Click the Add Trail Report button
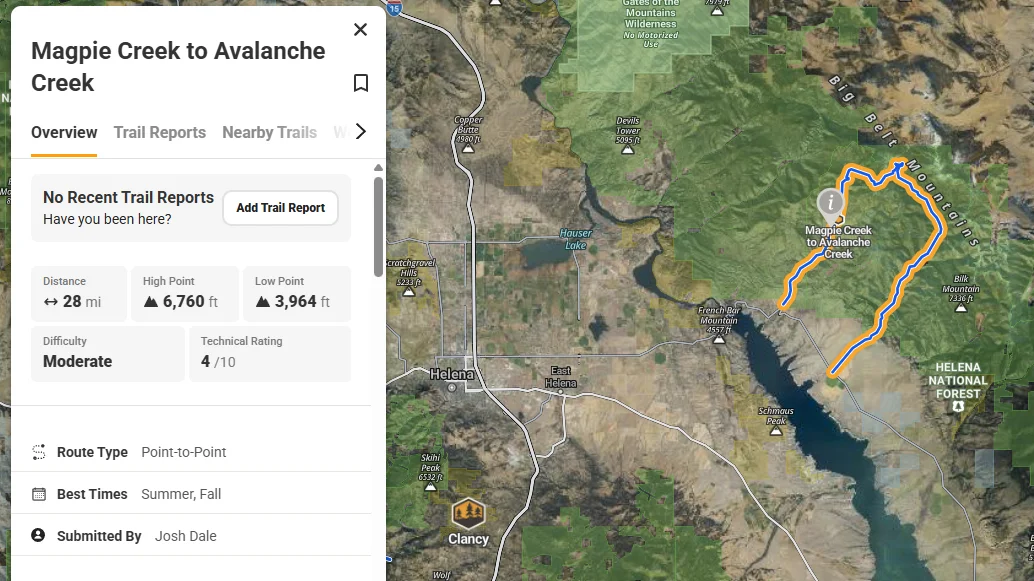Viewport: 1034px width, 581px height. pyautogui.click(x=280, y=208)
